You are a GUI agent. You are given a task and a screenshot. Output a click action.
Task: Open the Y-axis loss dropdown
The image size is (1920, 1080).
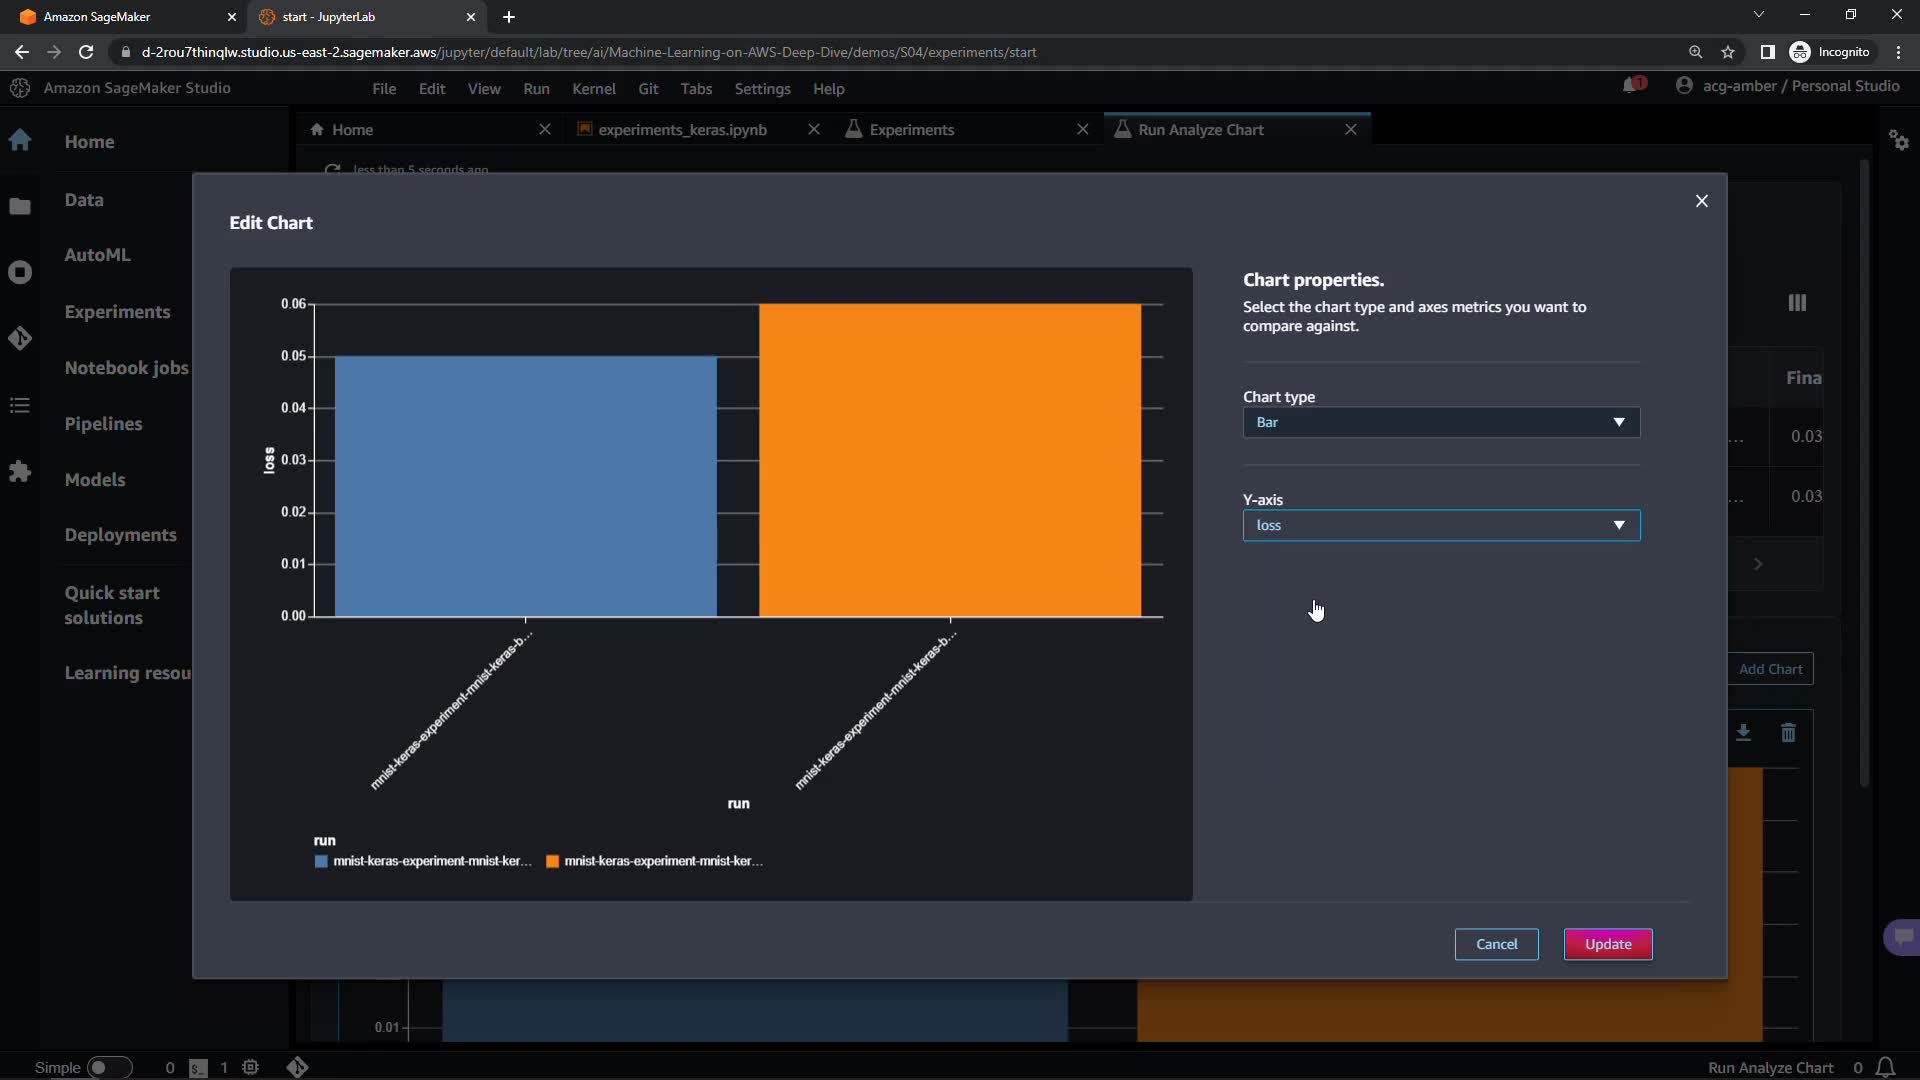1440,525
